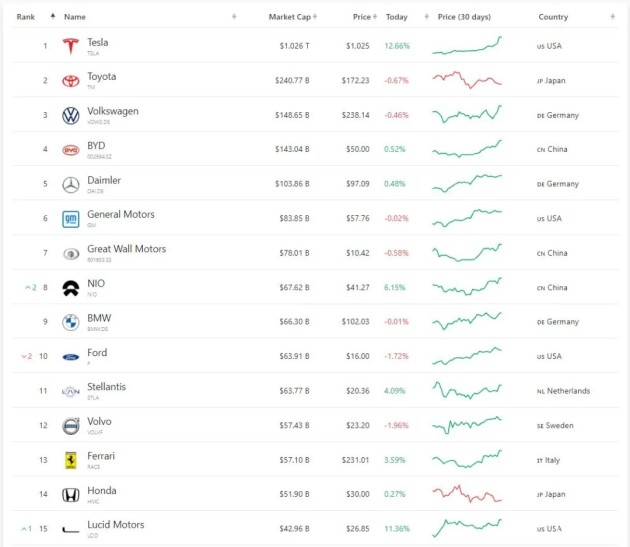This screenshot has height=547, width=630.
Task: Click the General Motors logo icon
Action: [70, 219]
